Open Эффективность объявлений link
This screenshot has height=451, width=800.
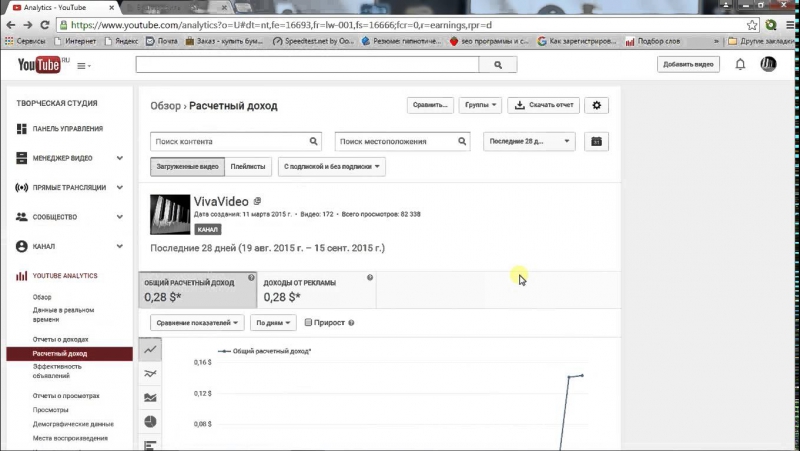pos(57,371)
